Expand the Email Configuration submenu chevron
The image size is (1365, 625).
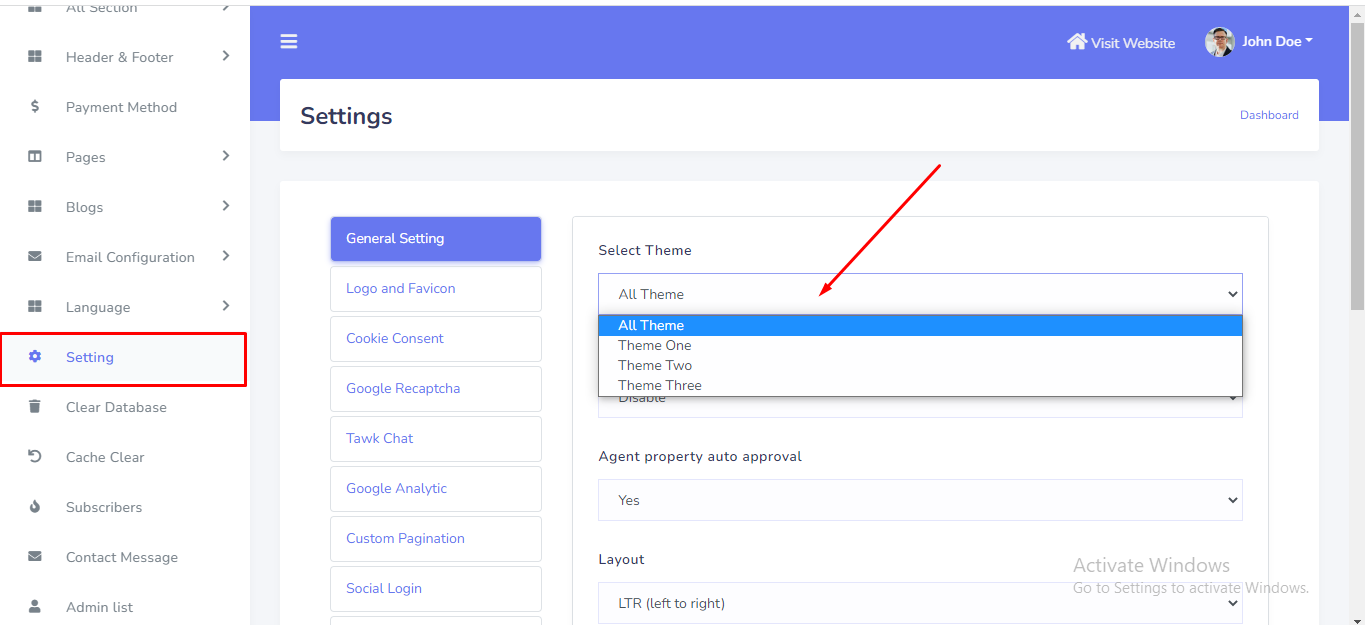[x=226, y=256]
